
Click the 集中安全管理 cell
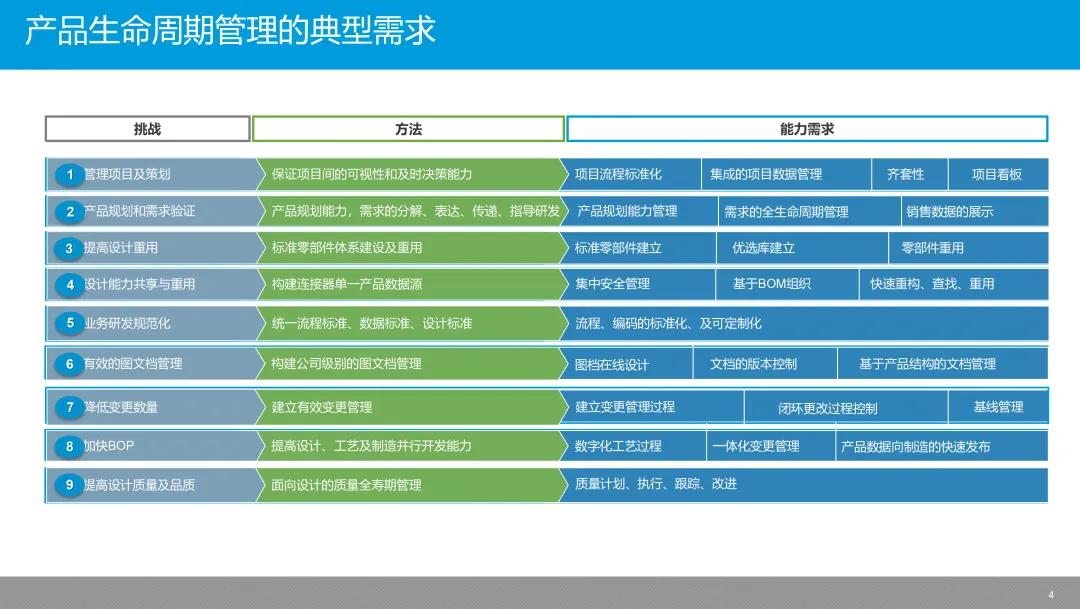pos(637,284)
